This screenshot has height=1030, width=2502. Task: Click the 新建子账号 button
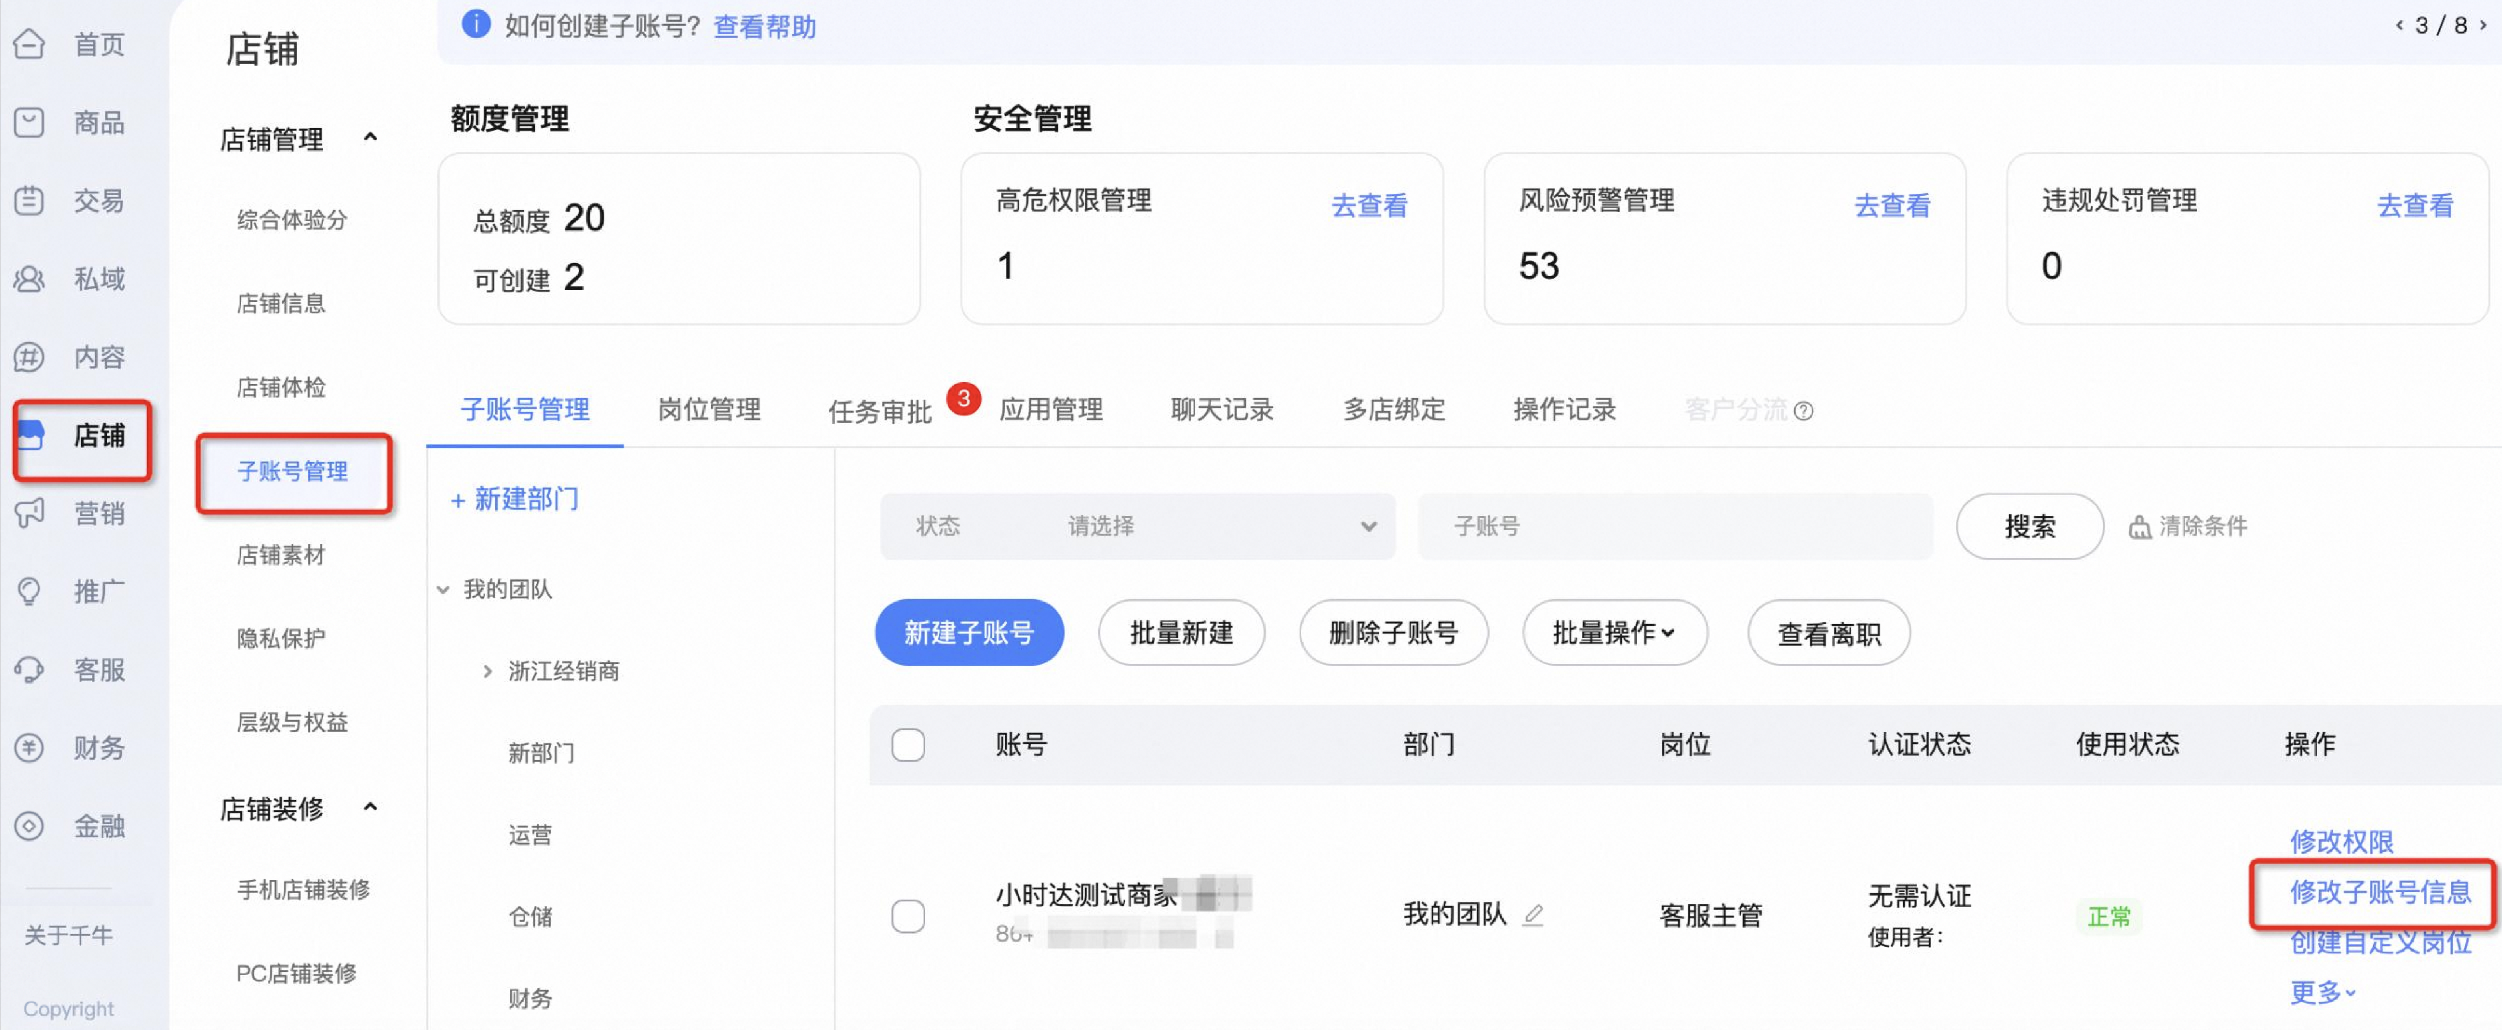click(969, 633)
